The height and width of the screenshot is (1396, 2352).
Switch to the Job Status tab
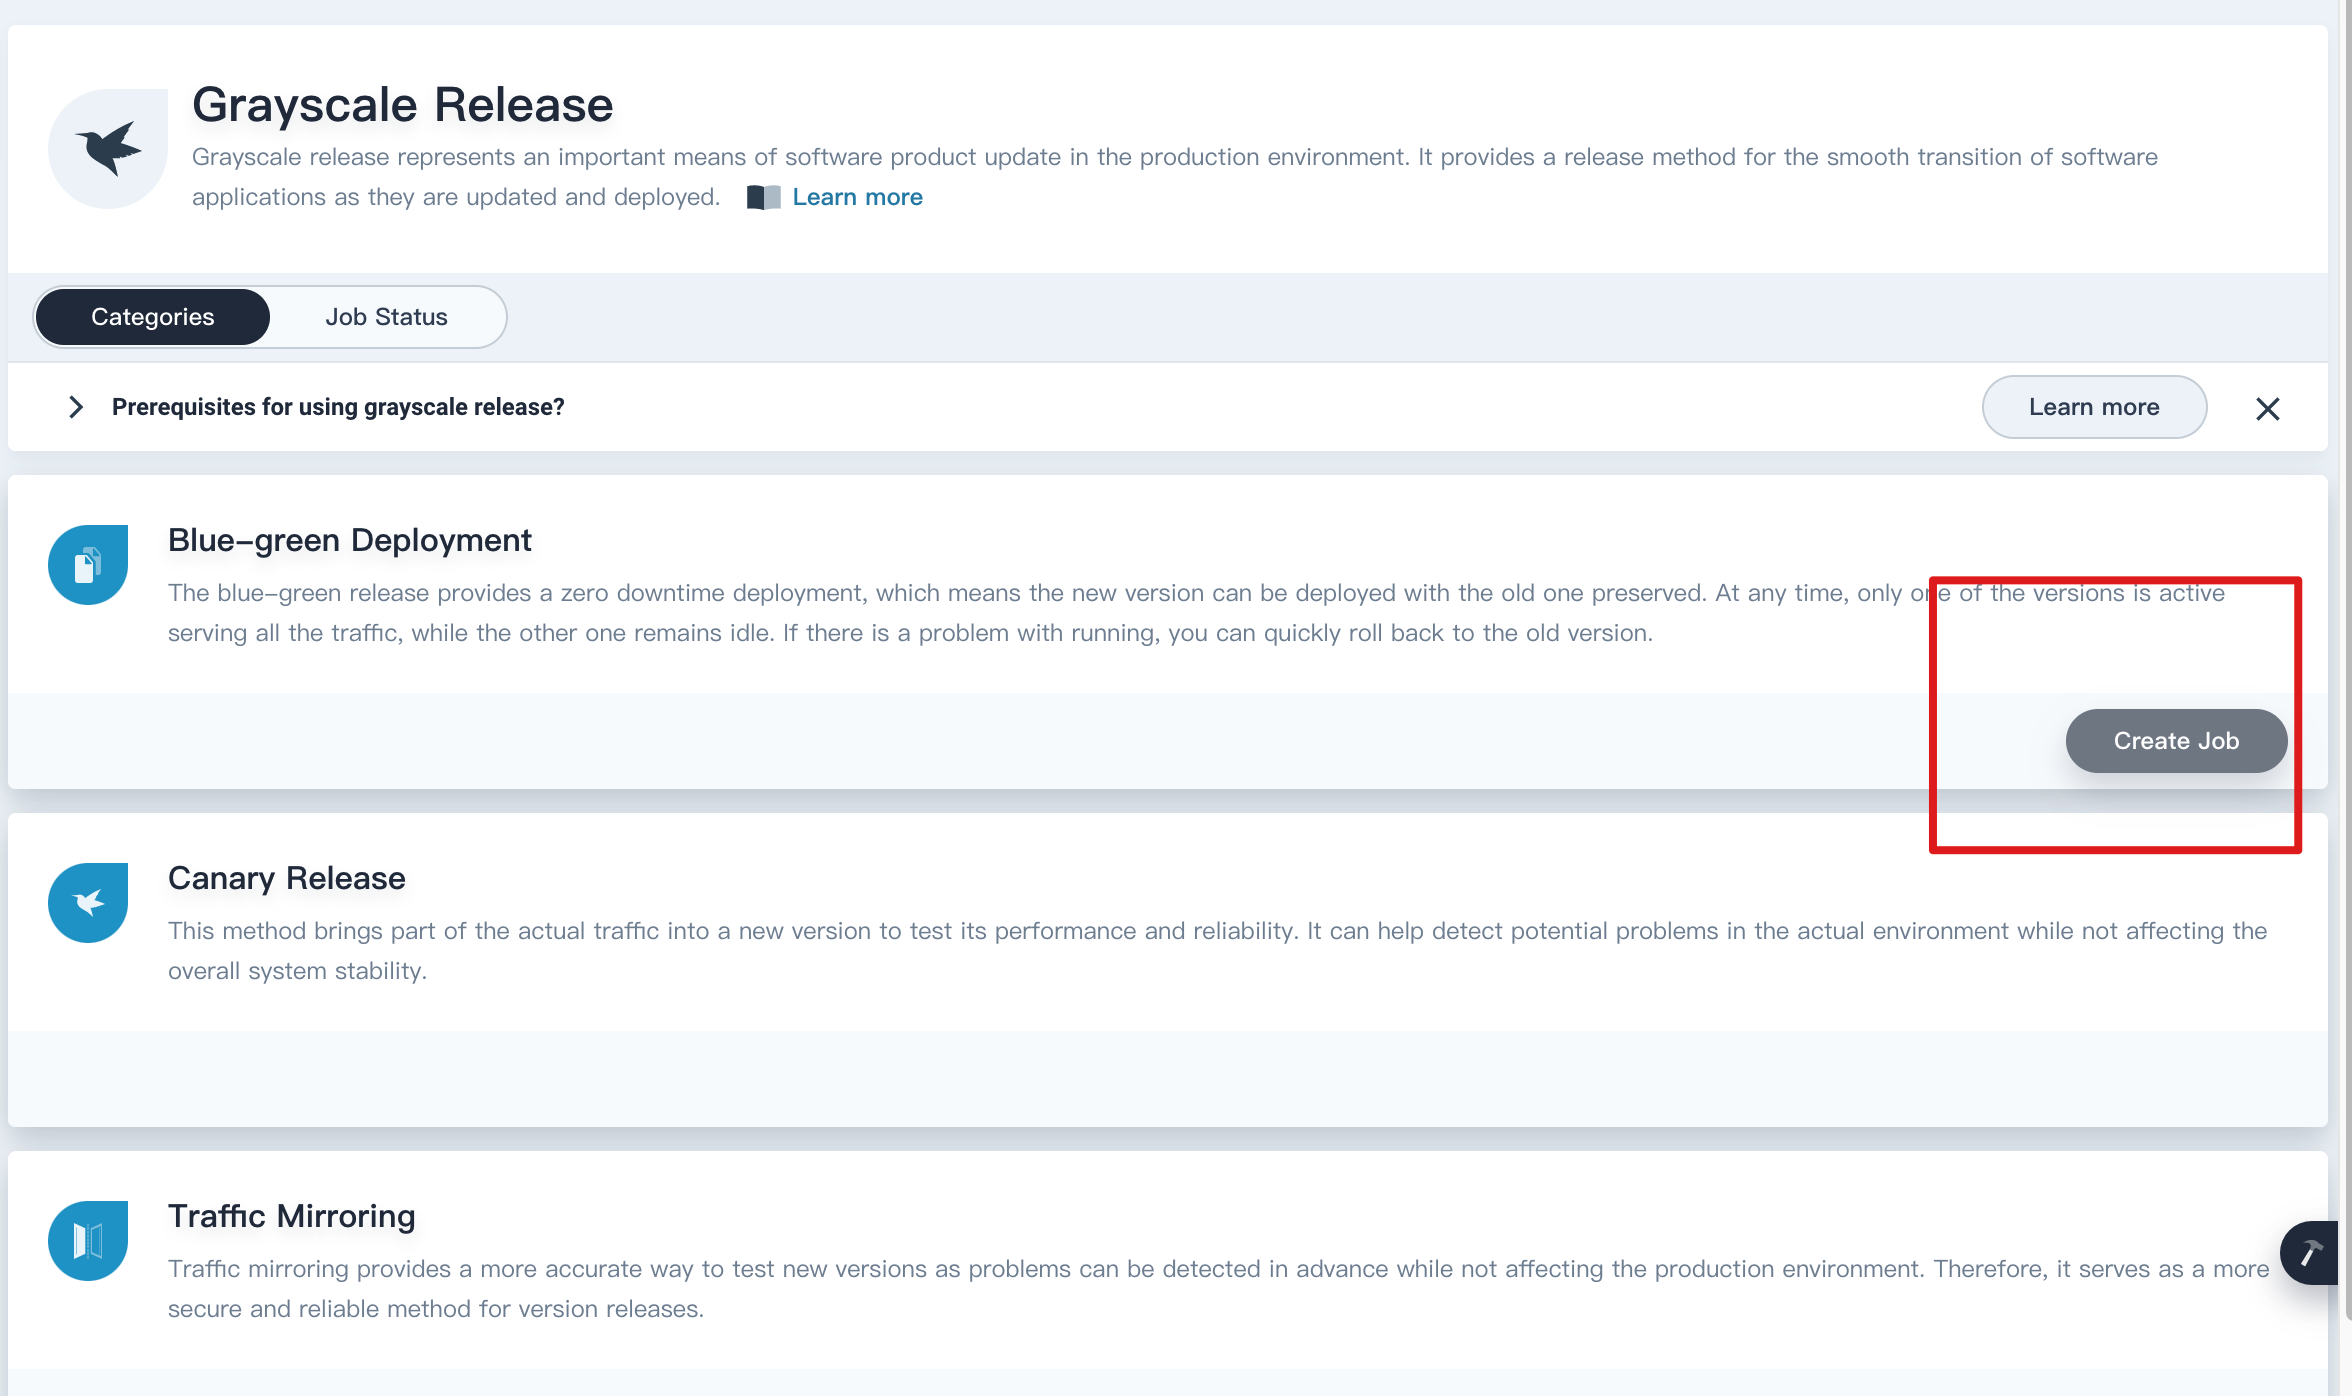pos(386,316)
